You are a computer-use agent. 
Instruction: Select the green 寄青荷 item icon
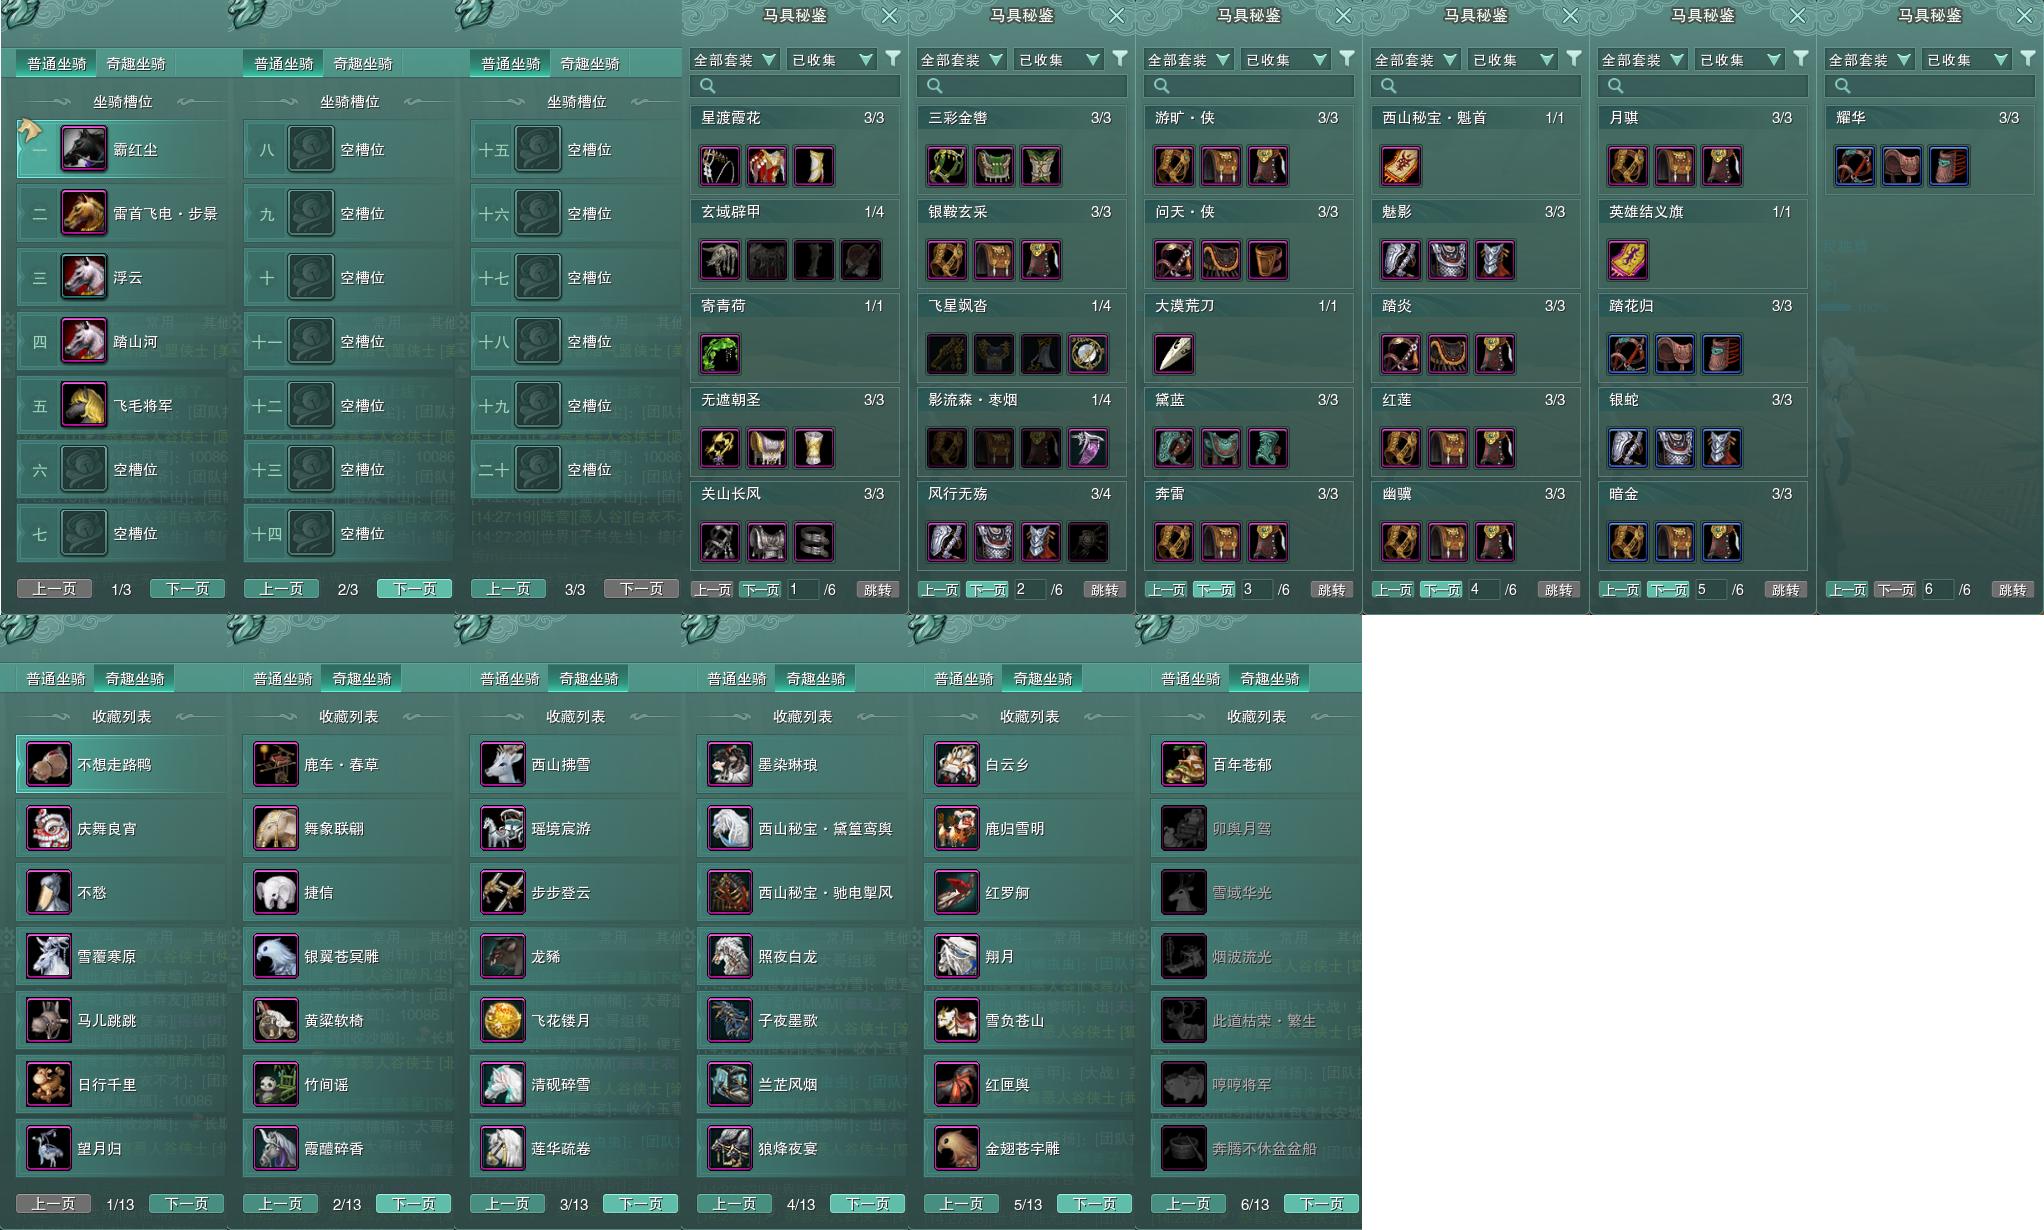coord(720,353)
